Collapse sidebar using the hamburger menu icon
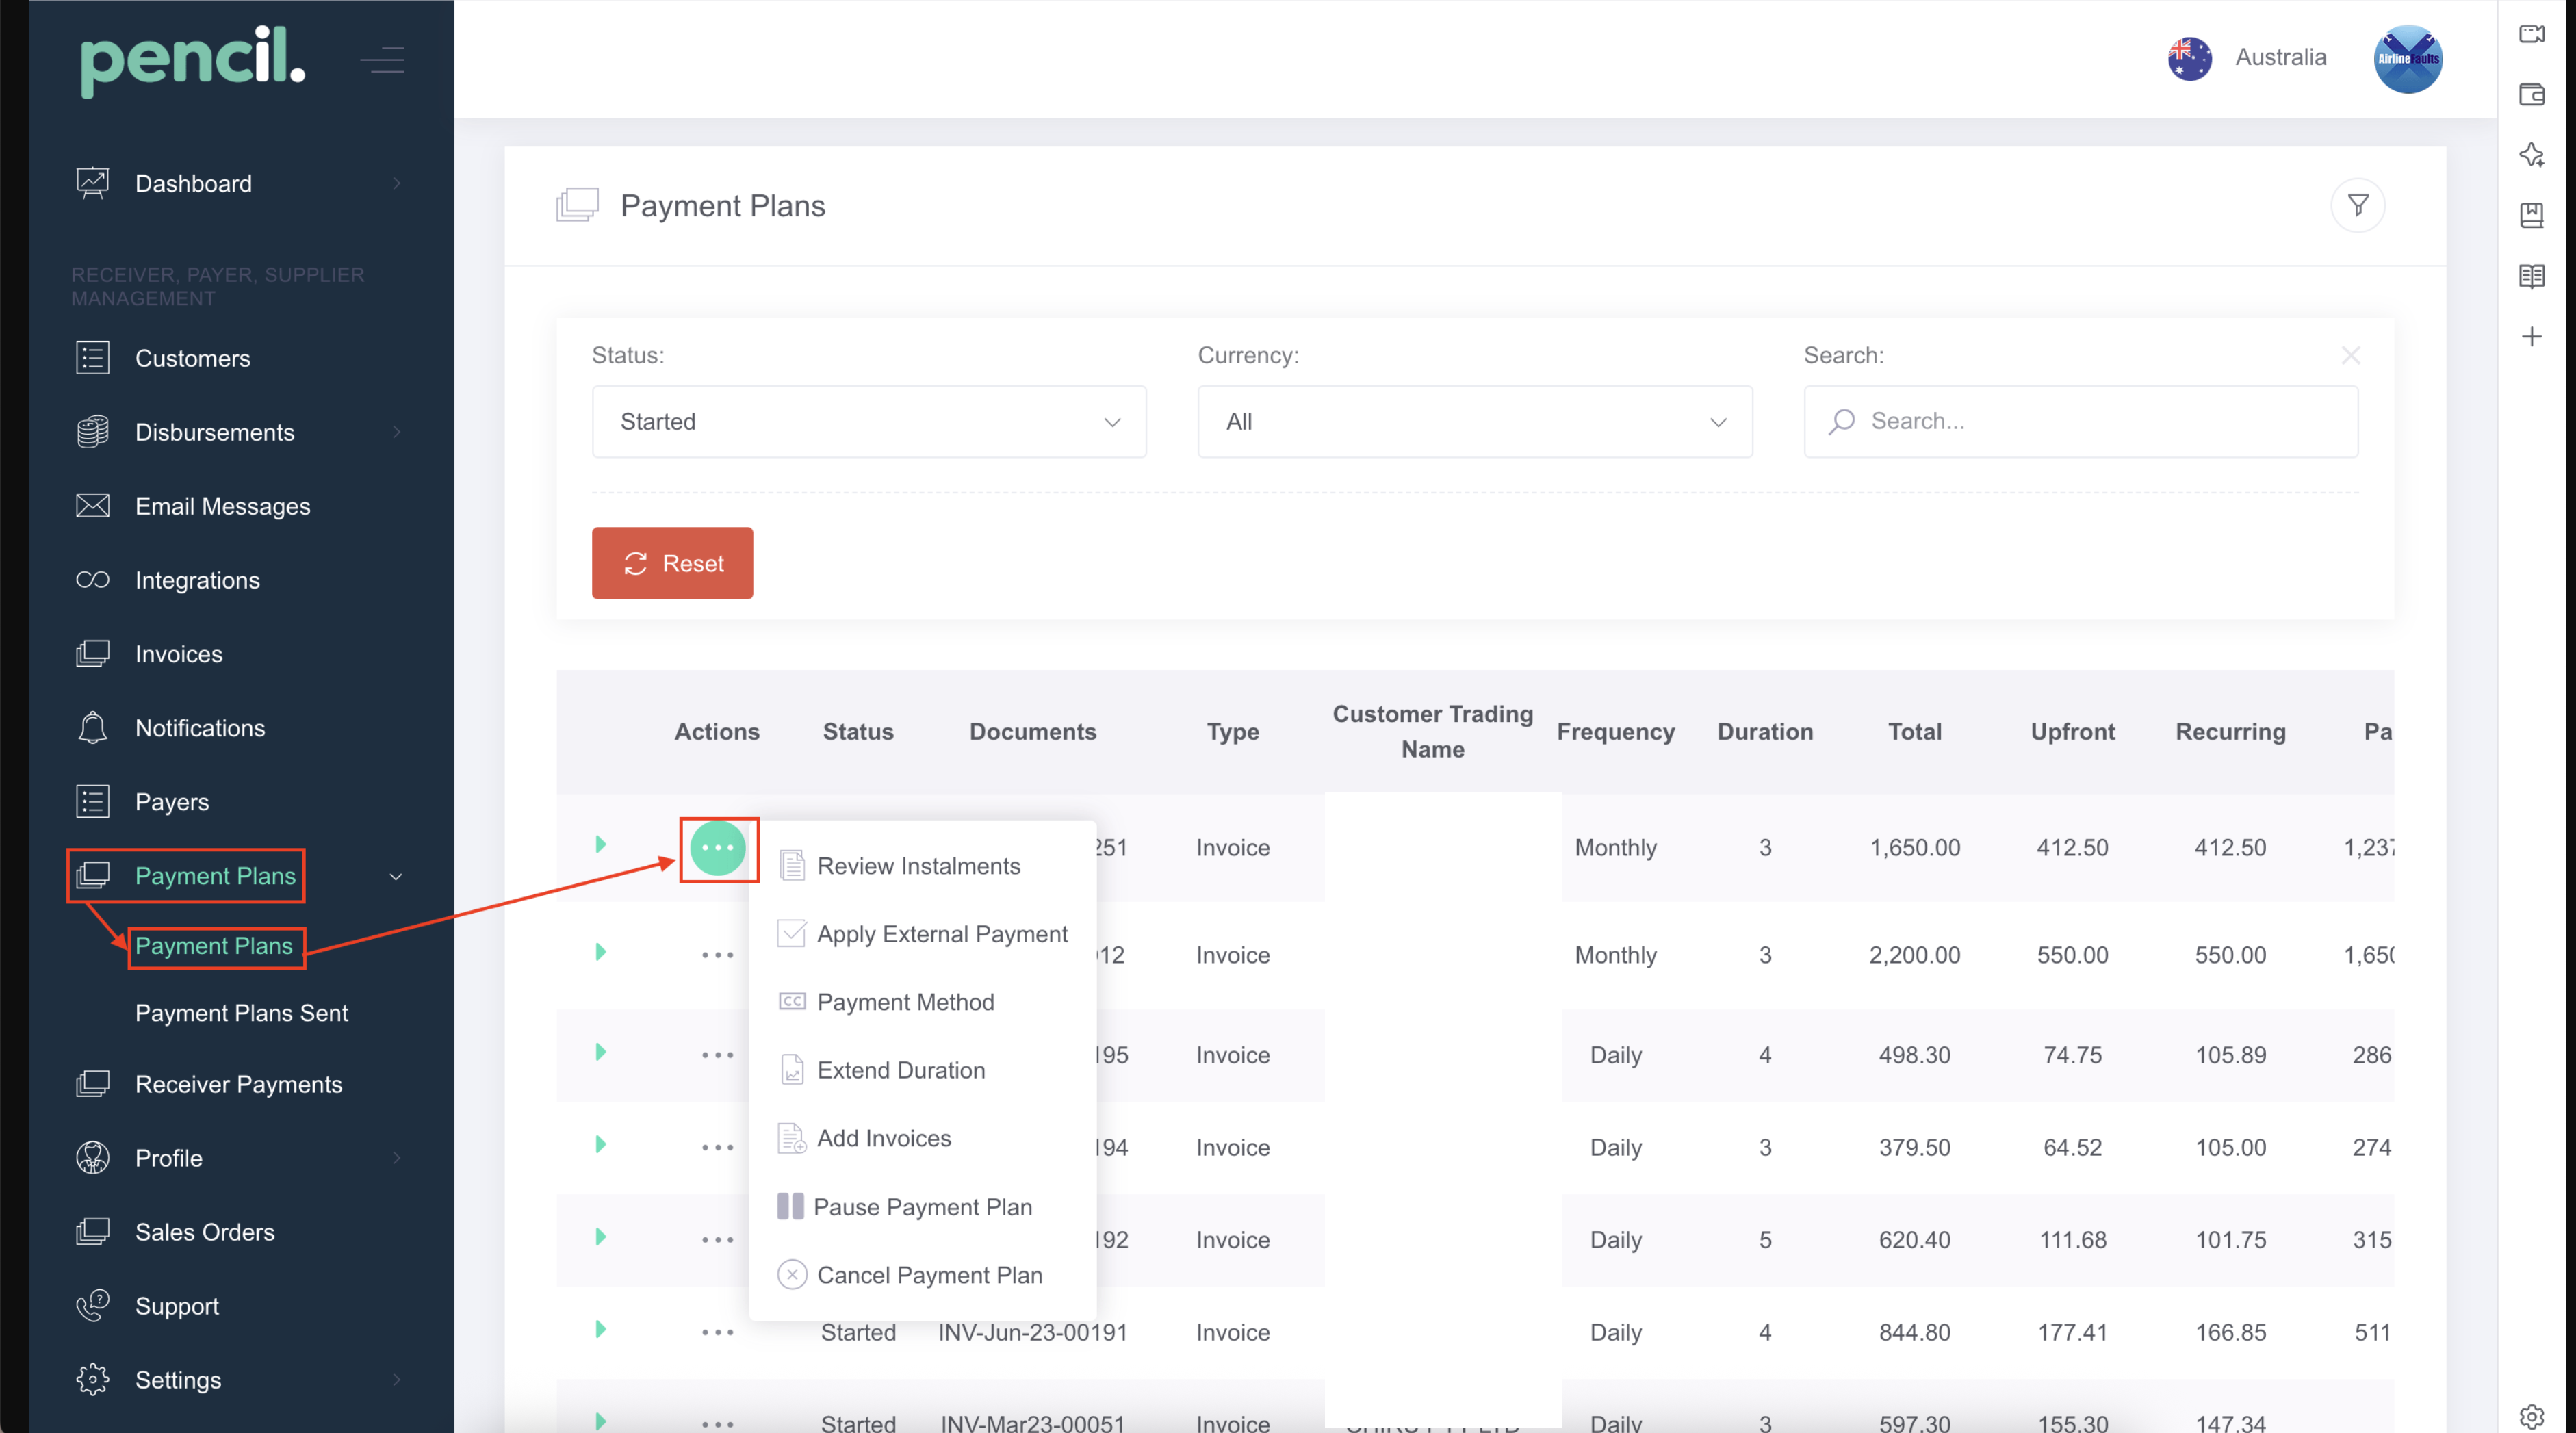Screen dimensions: 2576x1433 coord(383,60)
